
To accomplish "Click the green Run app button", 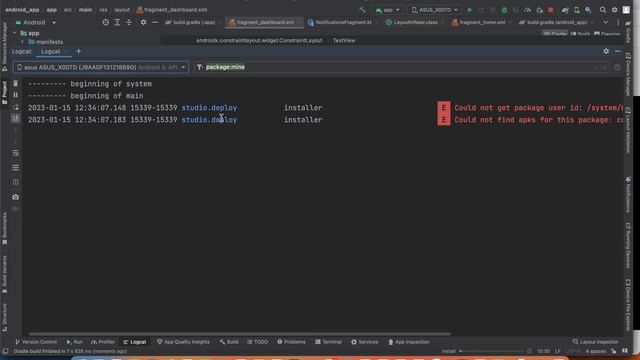I will (470, 10).
